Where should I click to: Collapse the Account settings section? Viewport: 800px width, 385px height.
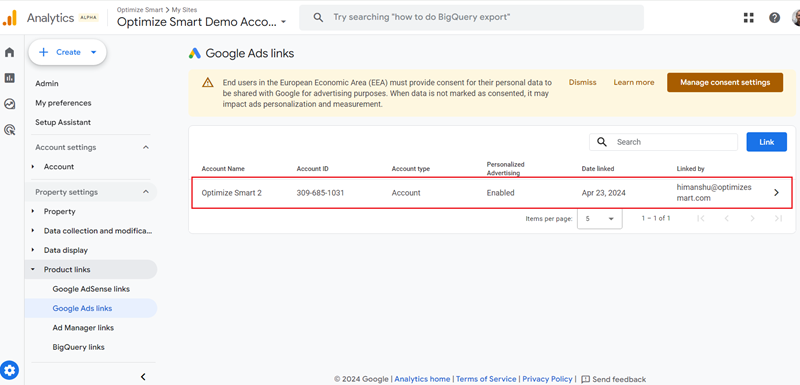(145, 147)
